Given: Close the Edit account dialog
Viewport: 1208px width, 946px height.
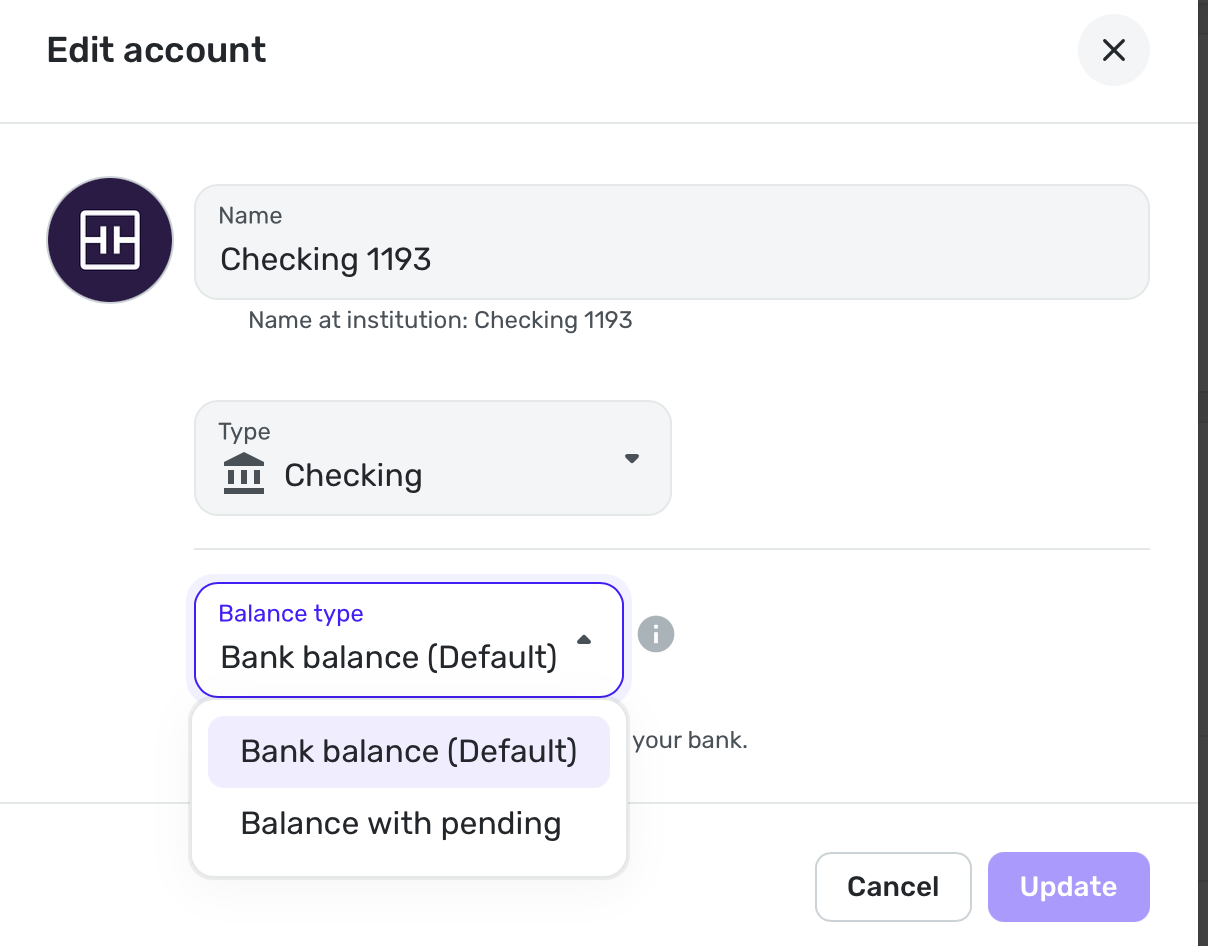Looking at the screenshot, I should click(1113, 50).
